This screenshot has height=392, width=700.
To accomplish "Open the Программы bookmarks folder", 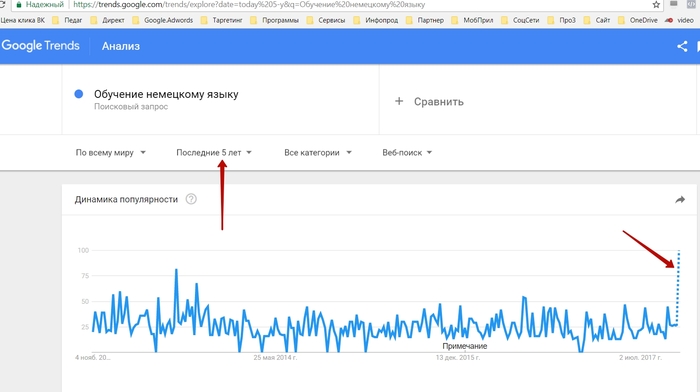I will [274, 20].
